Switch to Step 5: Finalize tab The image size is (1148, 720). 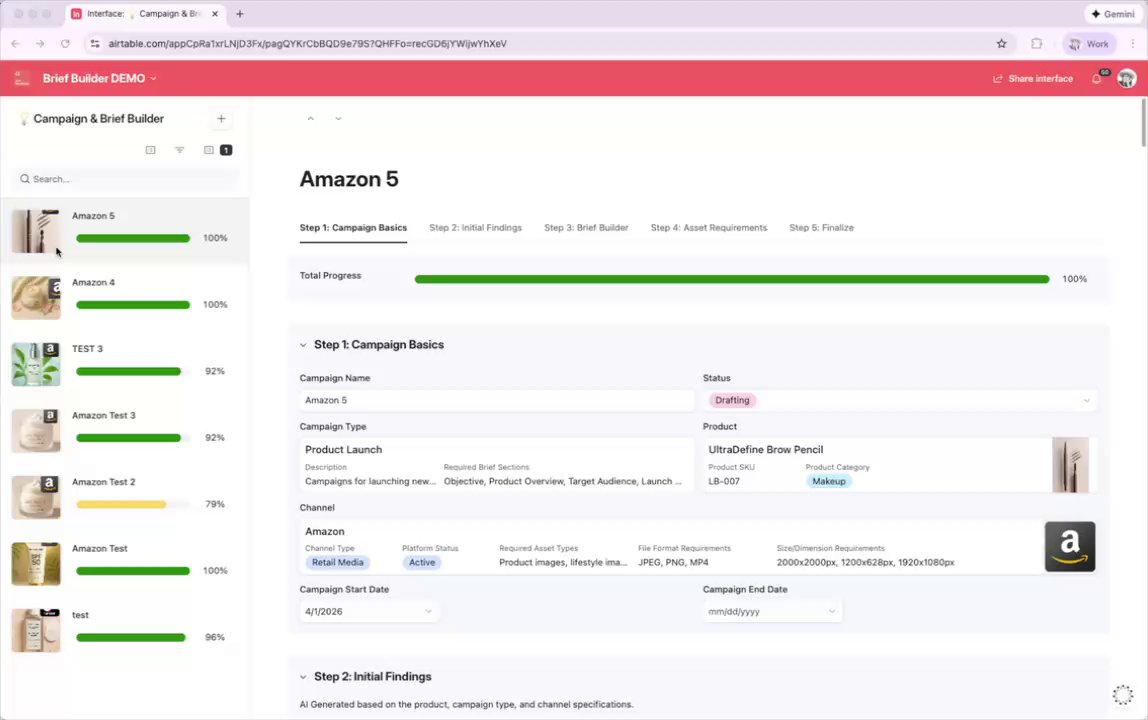pyautogui.click(x=821, y=228)
